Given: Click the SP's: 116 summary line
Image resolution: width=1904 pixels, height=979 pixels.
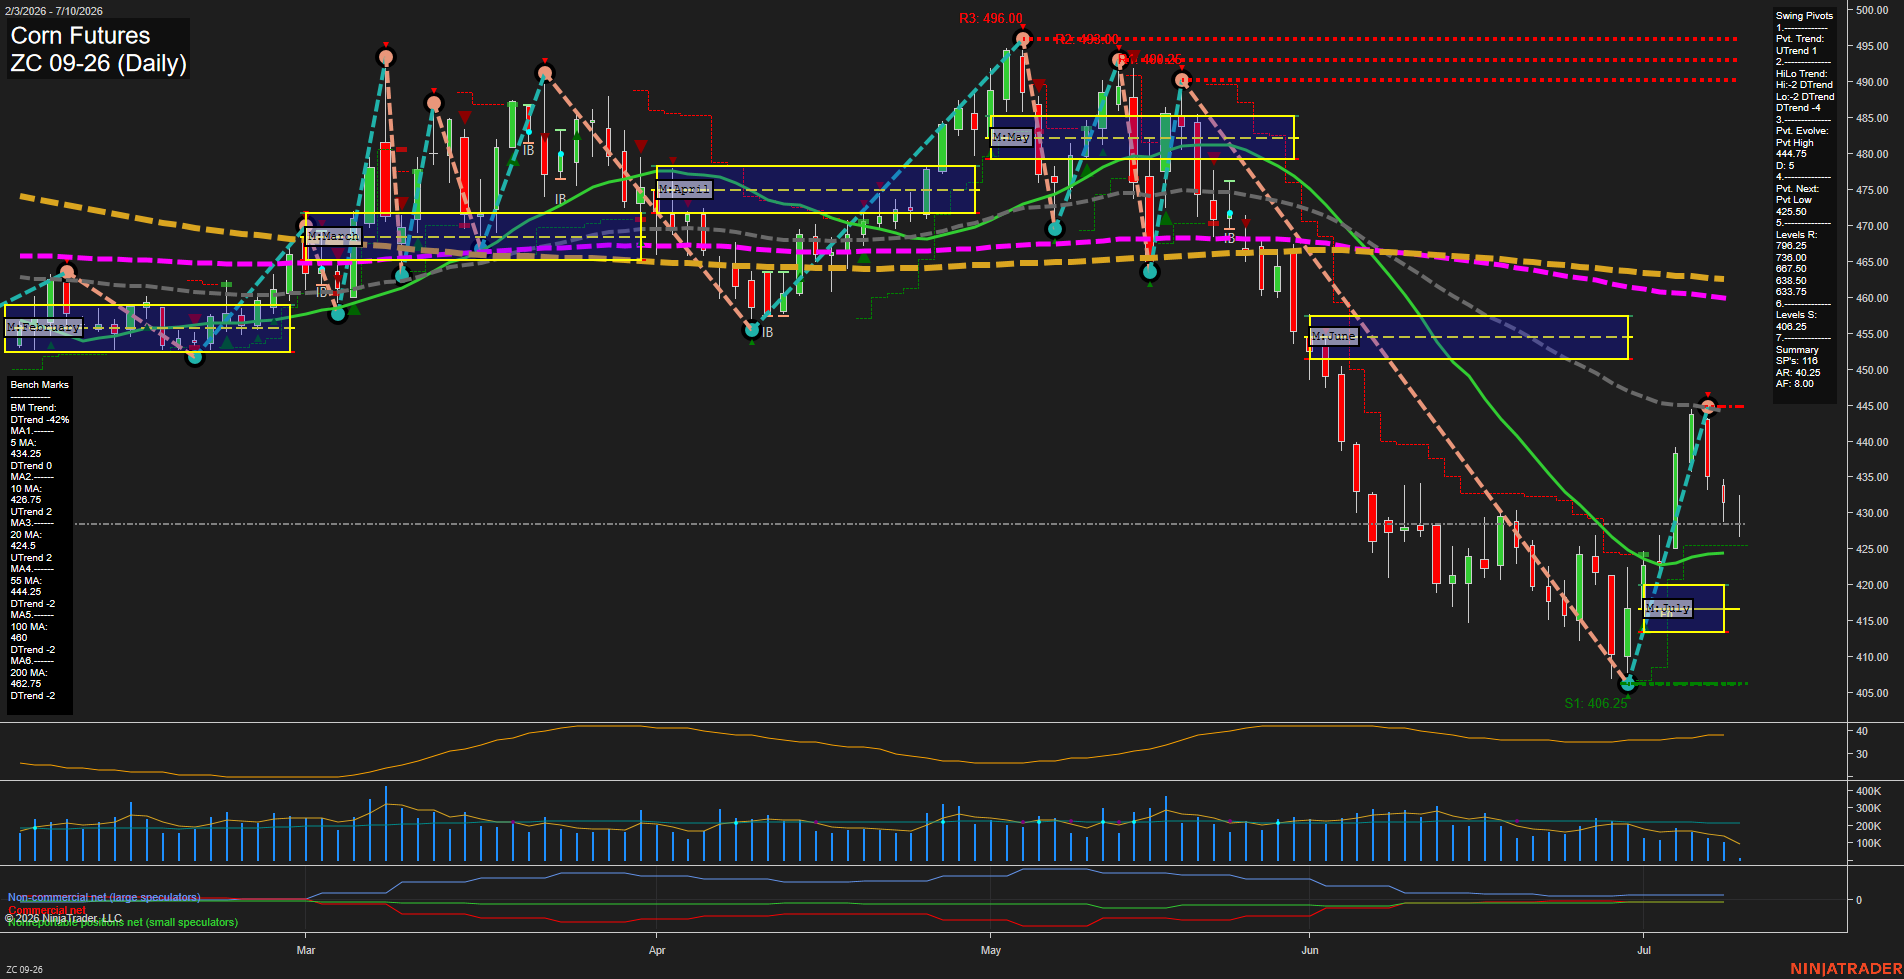Looking at the screenshot, I should click(x=1796, y=361).
